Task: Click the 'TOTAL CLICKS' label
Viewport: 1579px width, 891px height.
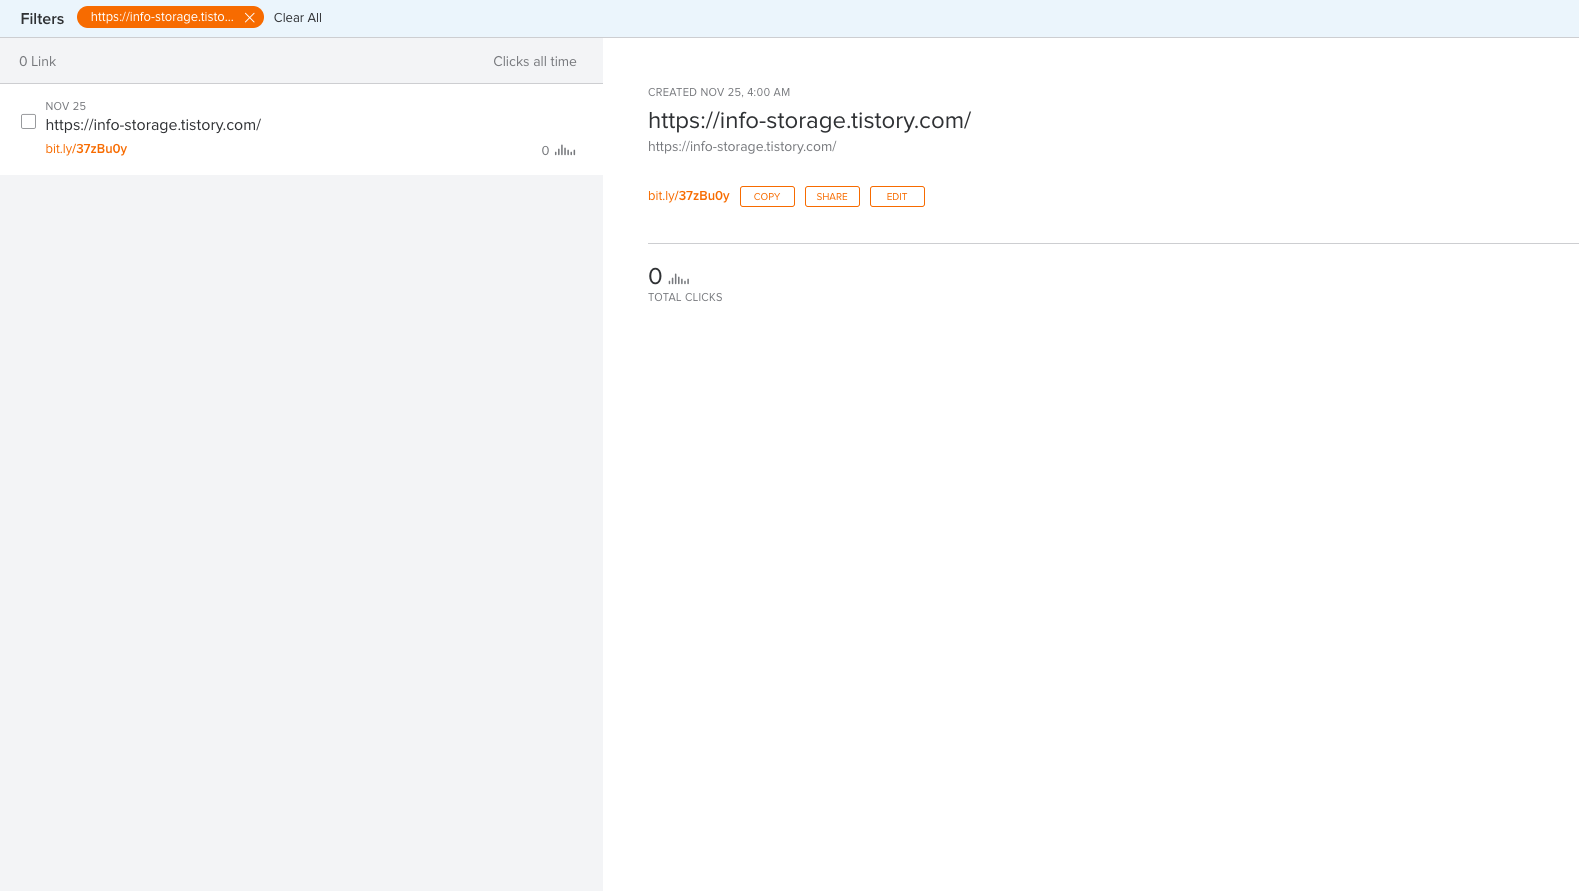Action: 685,297
